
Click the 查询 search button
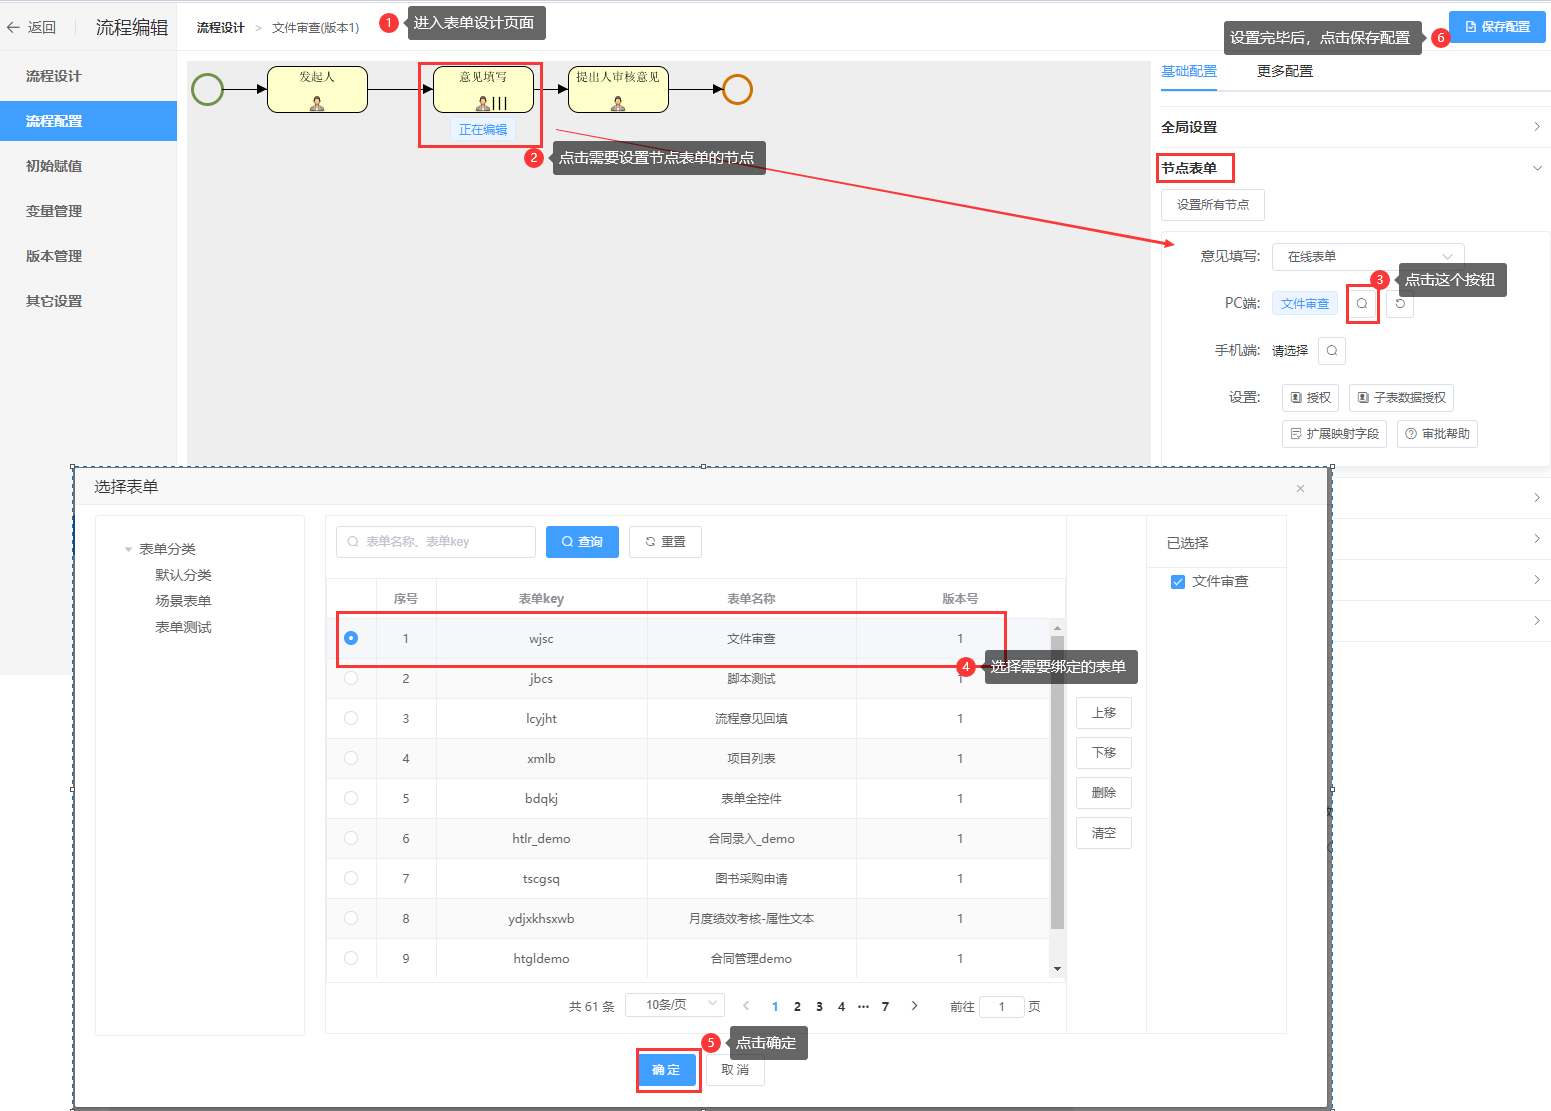pos(582,542)
